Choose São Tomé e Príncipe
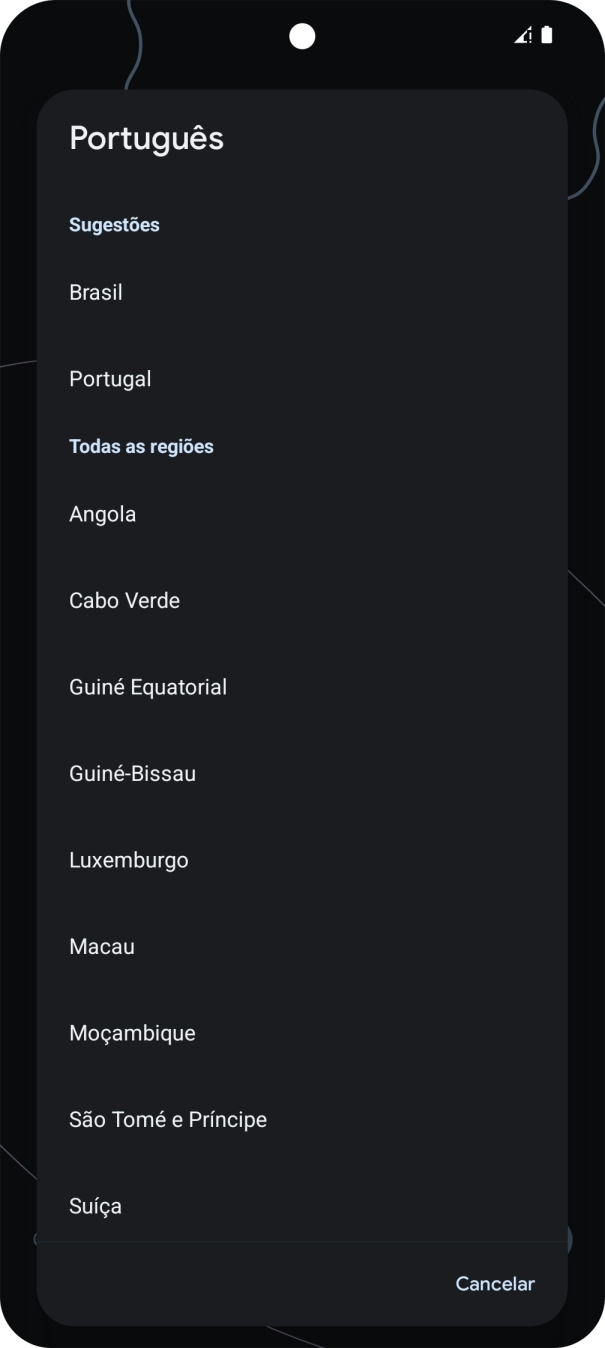605x1348 pixels. point(167,1119)
